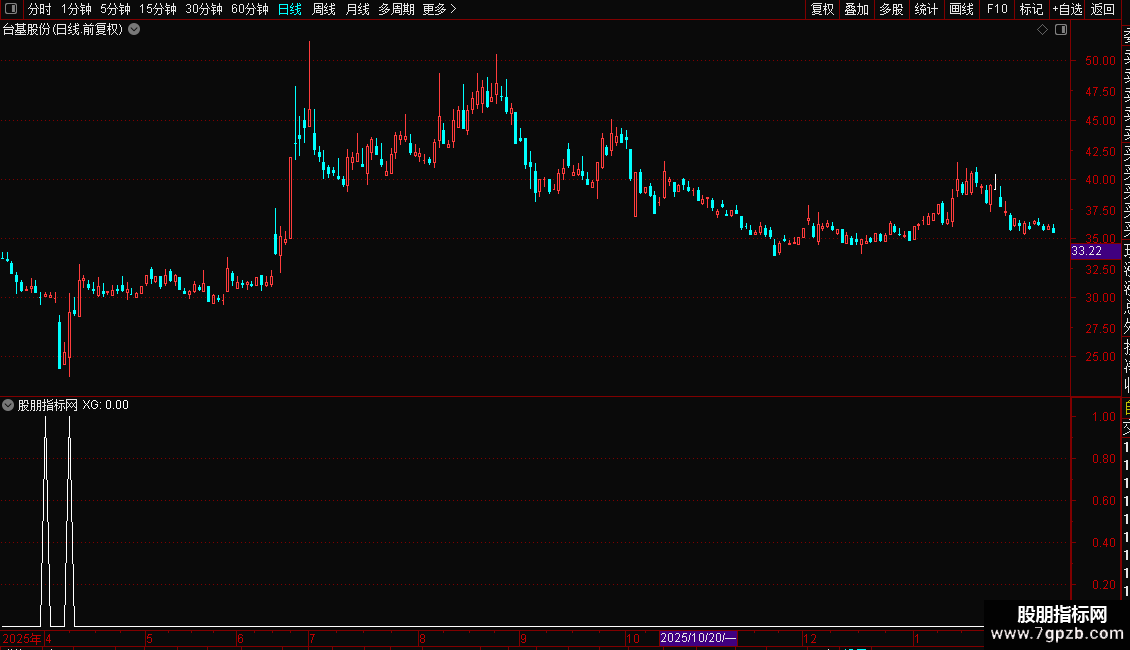This screenshot has height=650, width=1130.
Task: Open the 股朋指标网 indicator dropdown arrow
Action: pyautogui.click(x=8, y=405)
